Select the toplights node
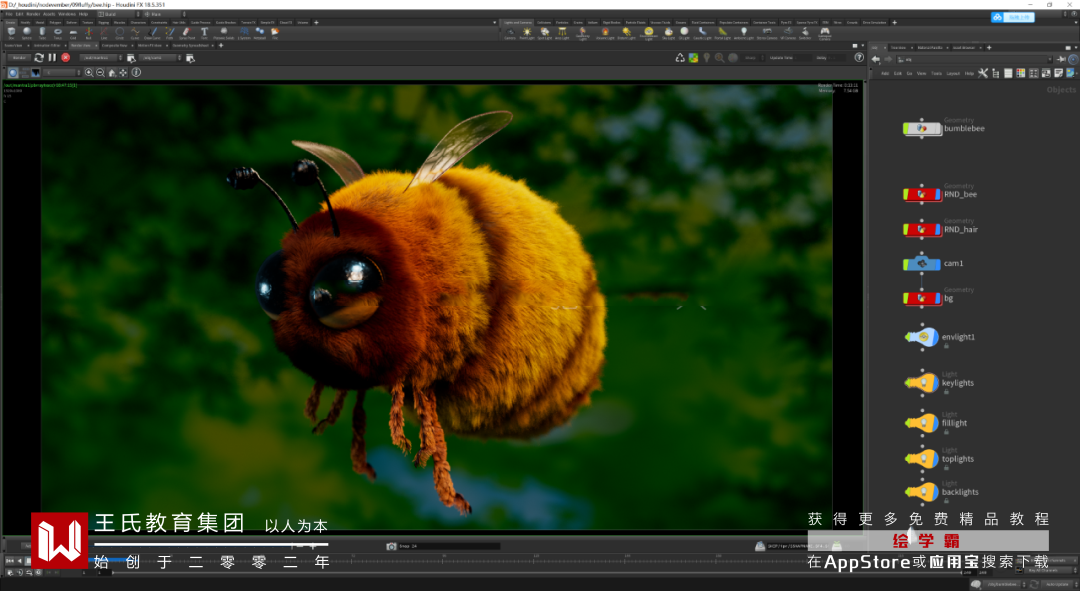Viewport: 1080px width, 591px height. click(x=922, y=458)
